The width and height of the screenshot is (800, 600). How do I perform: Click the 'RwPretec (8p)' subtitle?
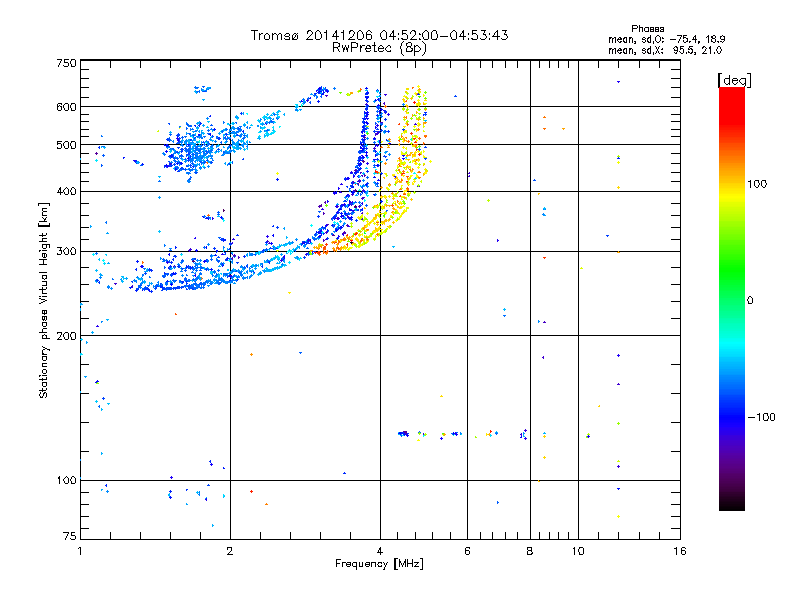[x=379, y=48]
